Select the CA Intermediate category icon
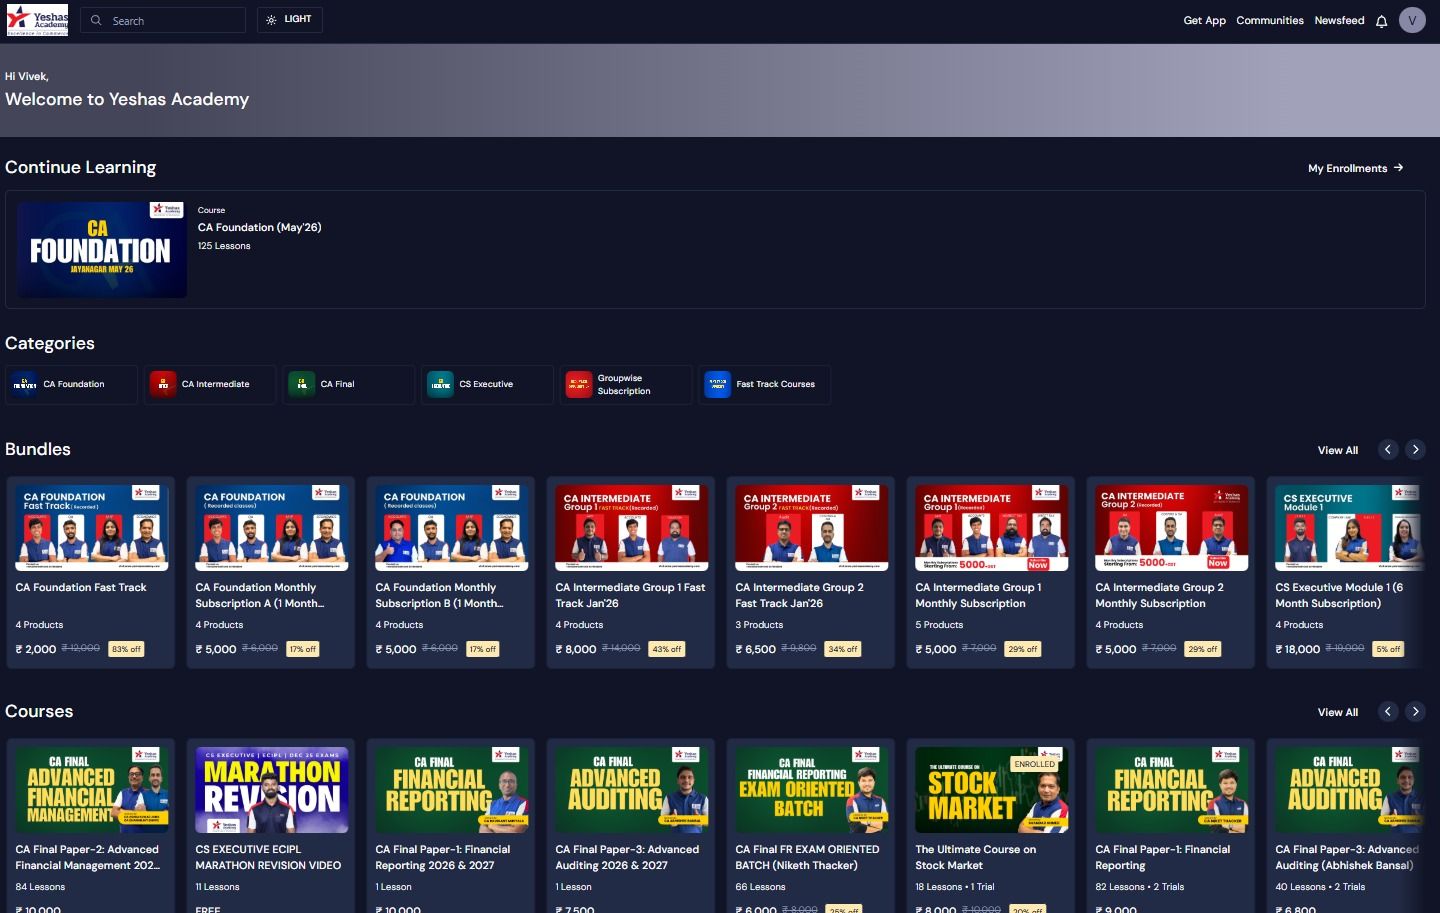Screen dimensions: 1440x913 (163, 385)
